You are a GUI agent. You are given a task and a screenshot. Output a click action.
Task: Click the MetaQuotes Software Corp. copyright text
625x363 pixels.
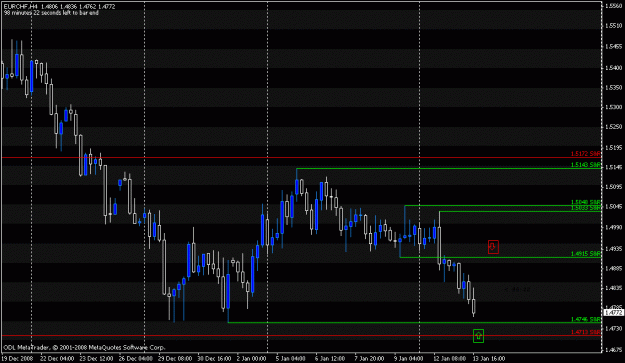click(x=84, y=348)
